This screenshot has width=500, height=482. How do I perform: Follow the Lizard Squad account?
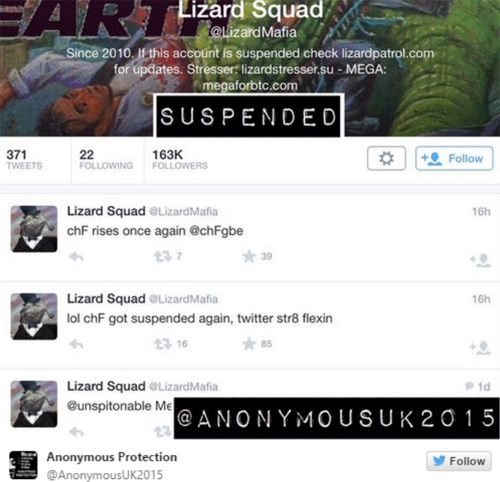coord(454,158)
